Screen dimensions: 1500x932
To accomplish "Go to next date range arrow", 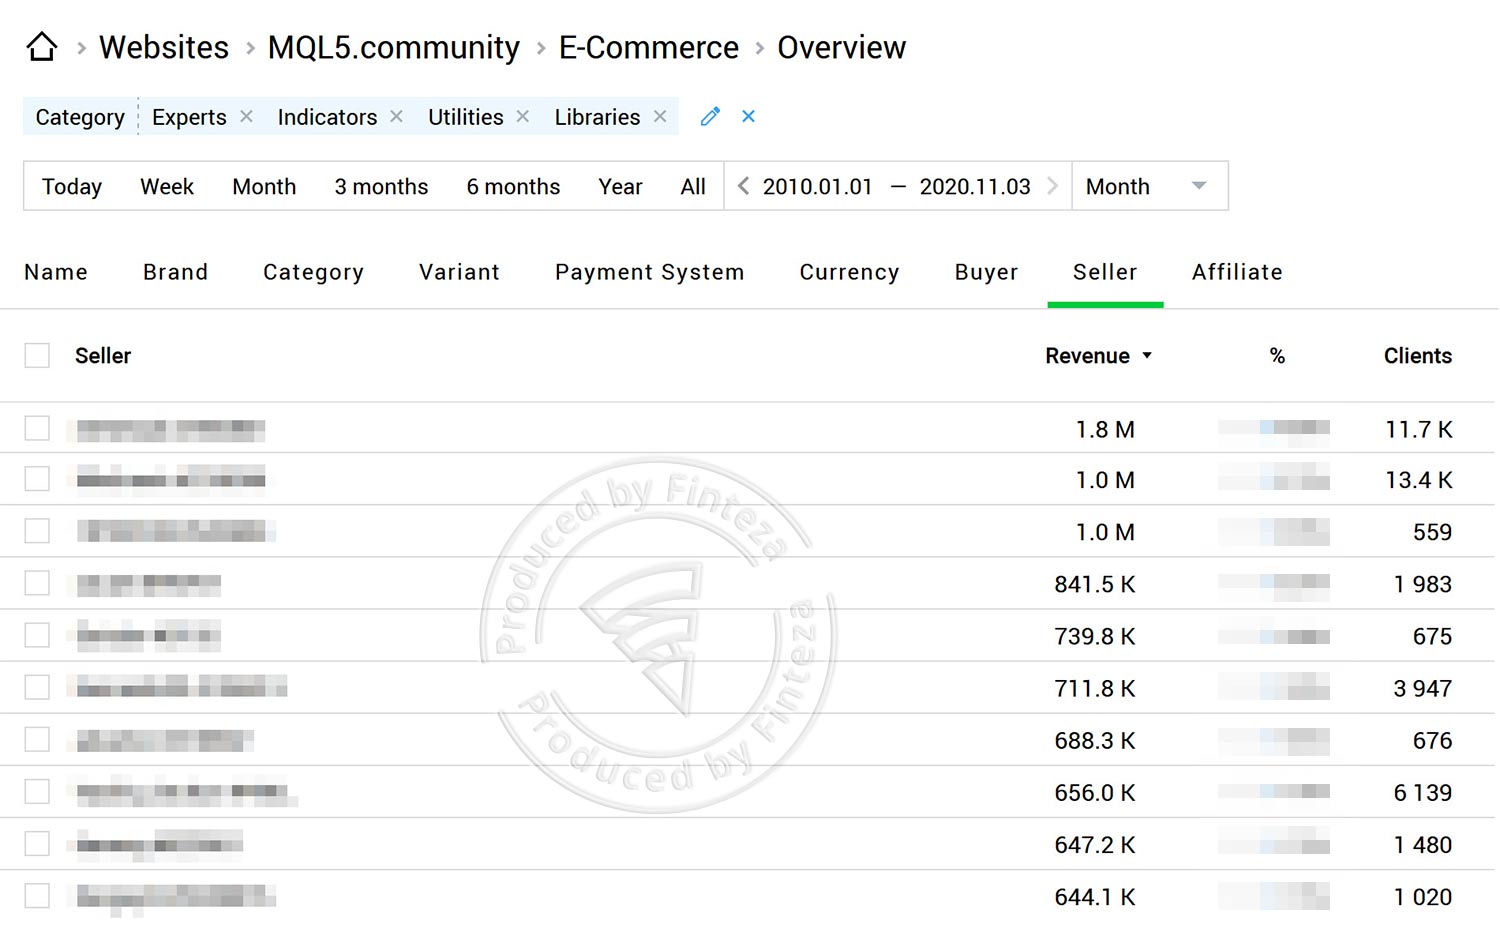I will (x=1052, y=186).
